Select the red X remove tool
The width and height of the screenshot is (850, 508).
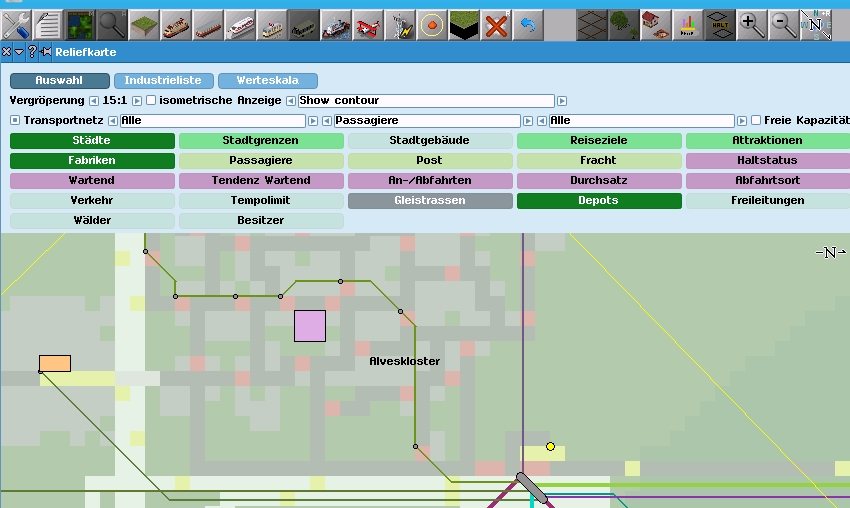(496, 25)
